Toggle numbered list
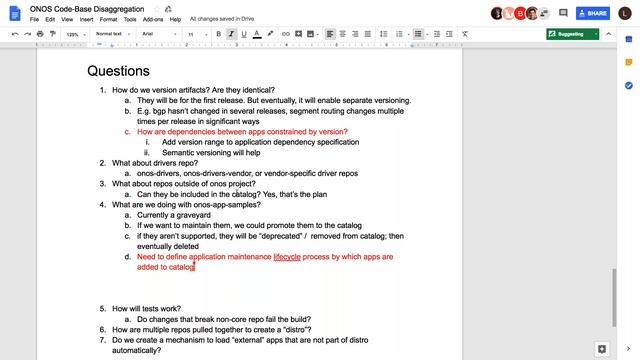The height and width of the screenshot is (360, 640). pos(399,34)
